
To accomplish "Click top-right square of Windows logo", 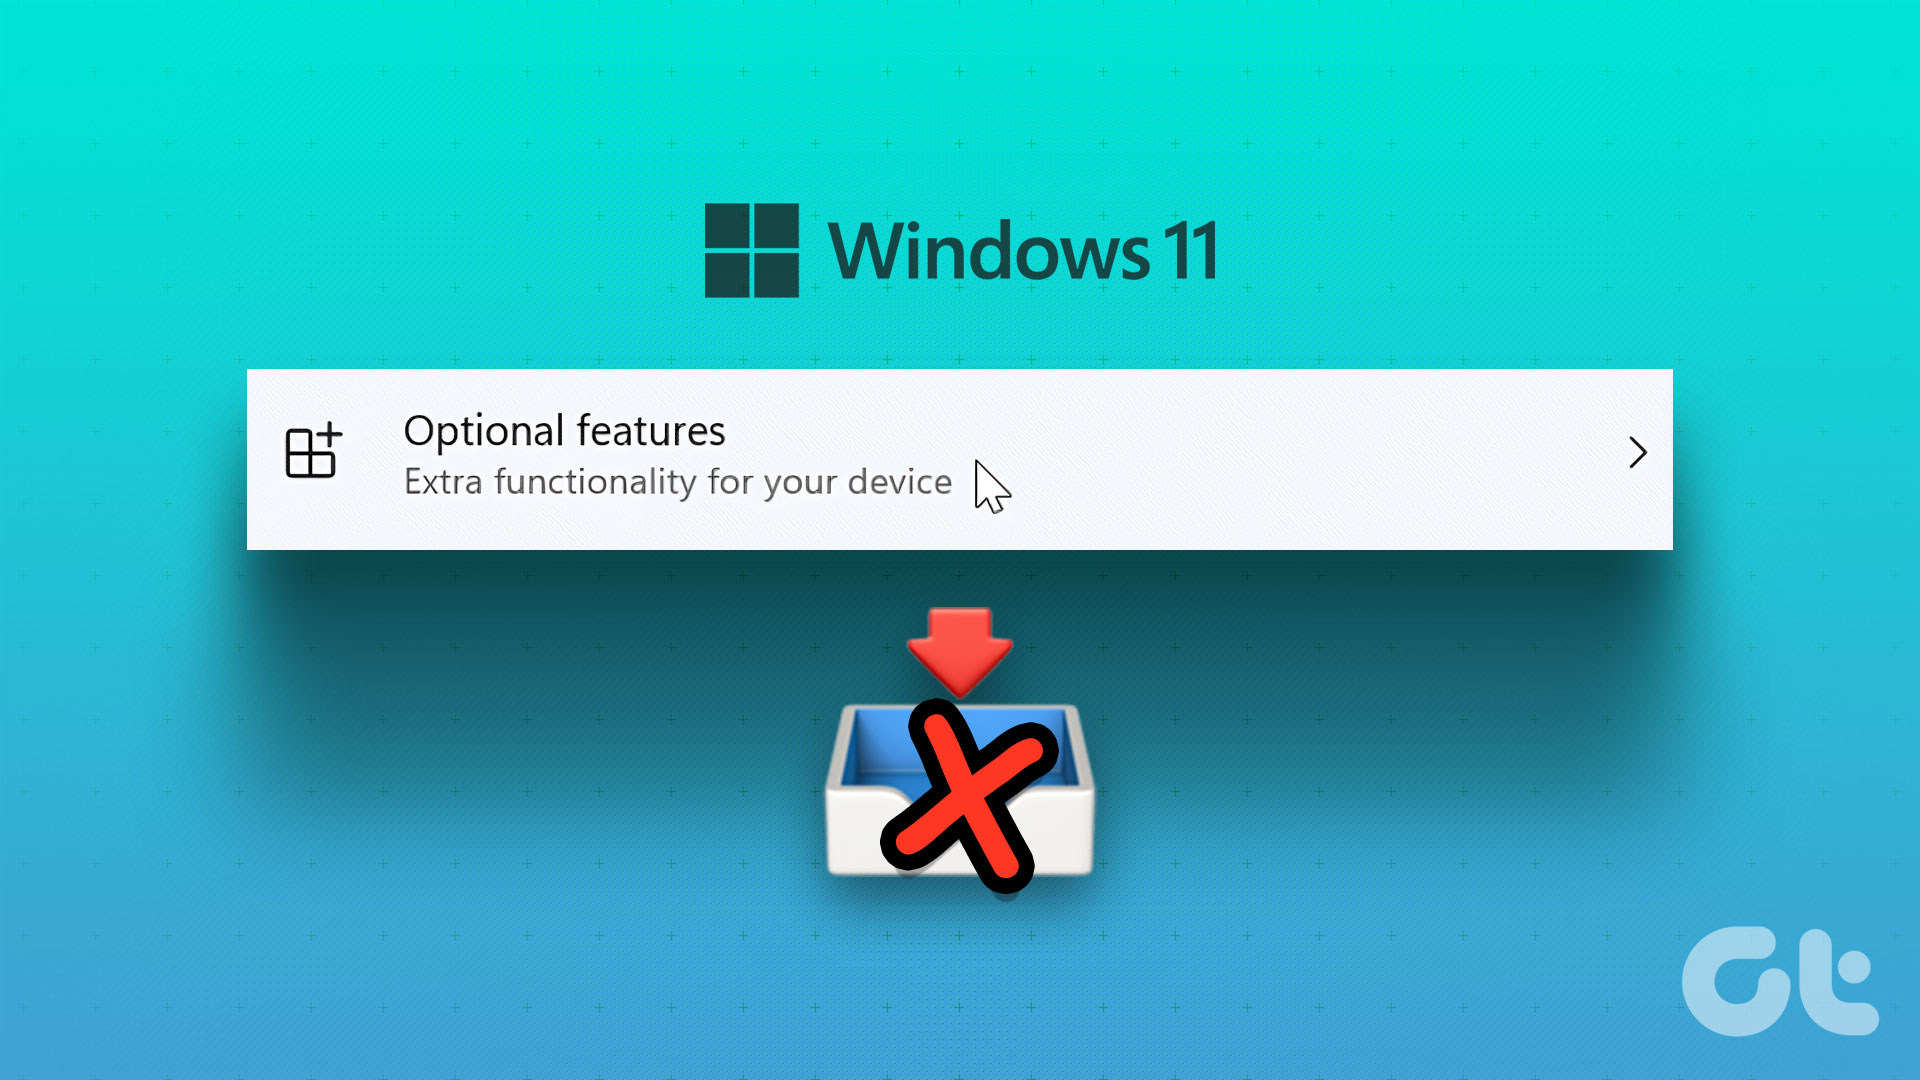I will (x=776, y=226).
